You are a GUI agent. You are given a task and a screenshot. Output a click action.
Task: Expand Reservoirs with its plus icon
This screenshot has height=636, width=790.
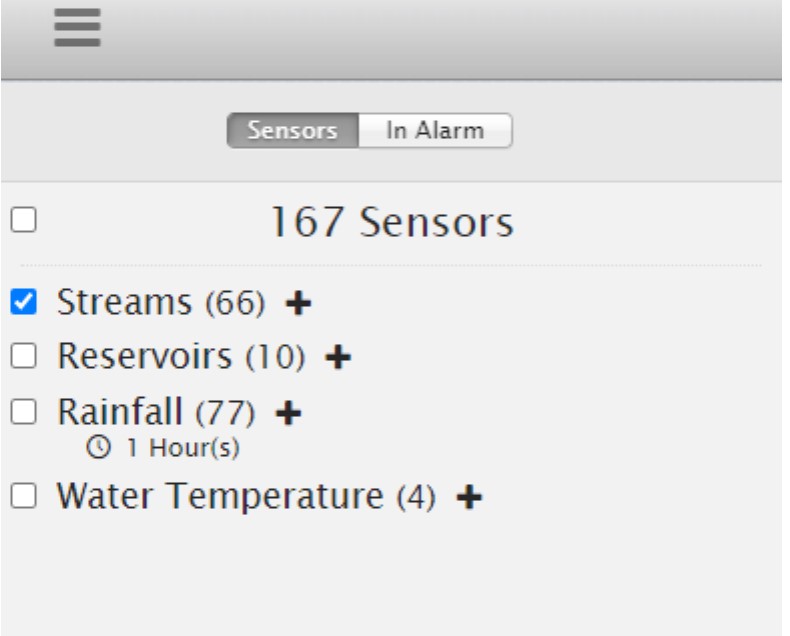[339, 357]
